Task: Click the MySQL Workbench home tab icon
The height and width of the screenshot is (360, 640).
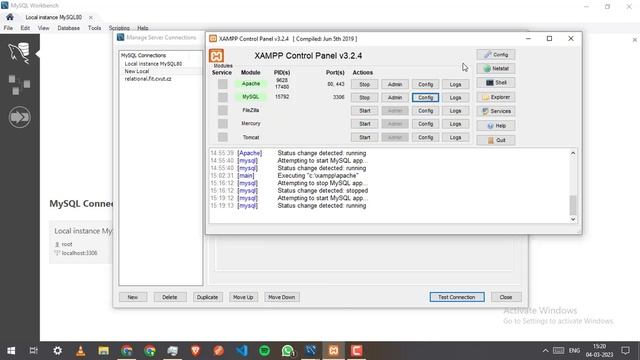Action: (10, 17)
